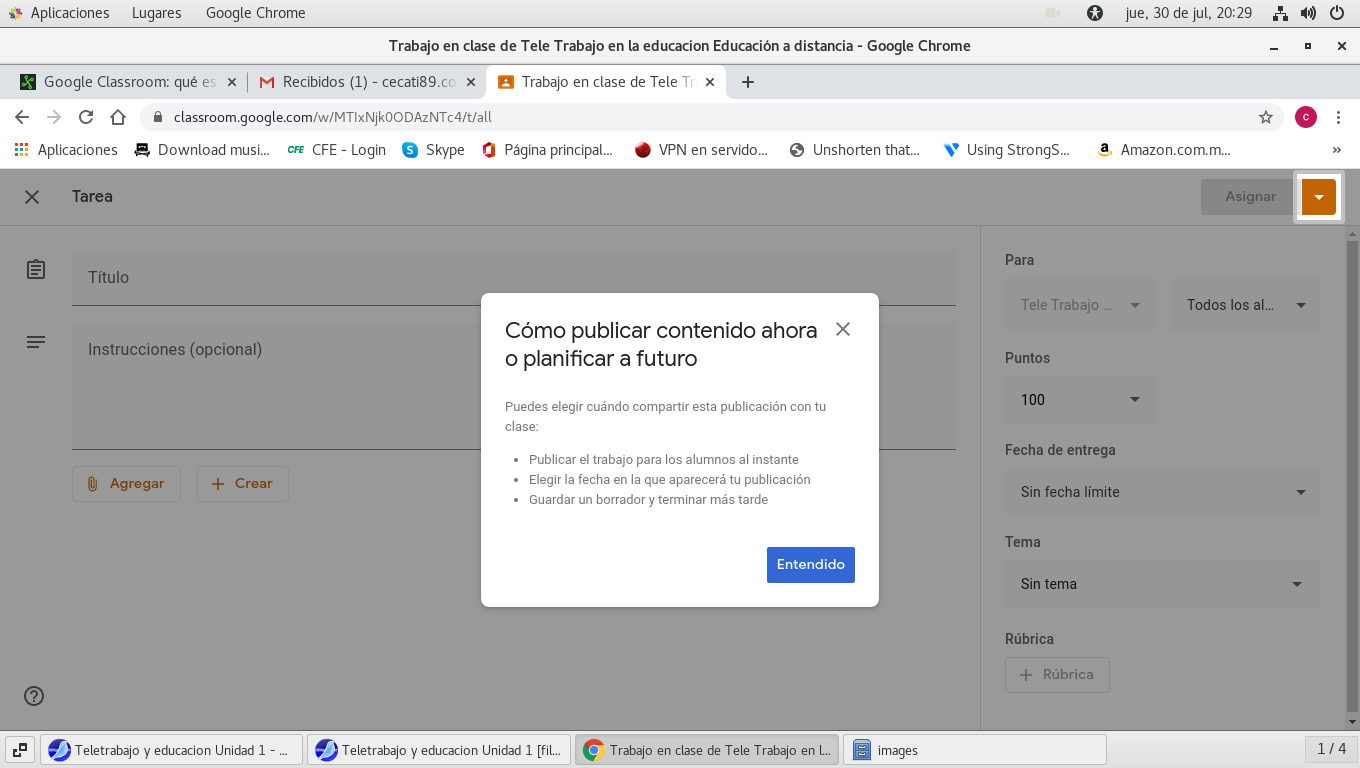Expand the Puntos 100 dropdown
1360x768 pixels.
coord(1080,399)
